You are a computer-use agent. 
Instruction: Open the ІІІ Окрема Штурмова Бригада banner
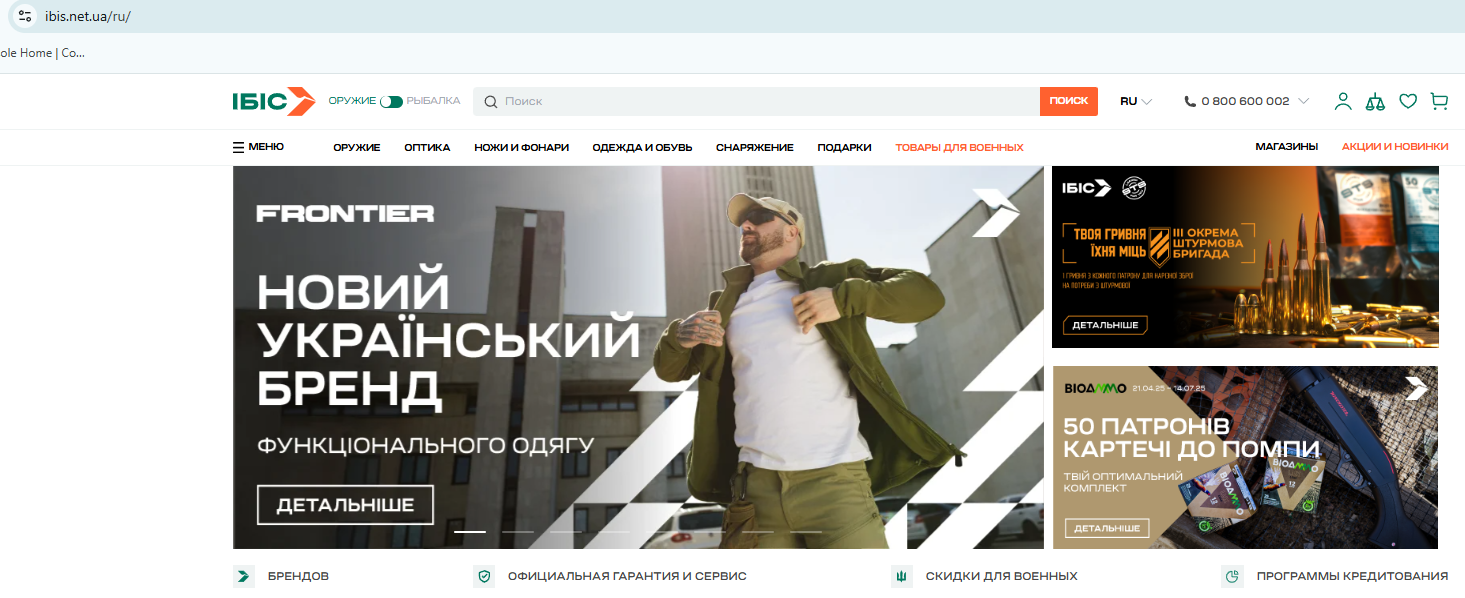pyautogui.click(x=1245, y=257)
